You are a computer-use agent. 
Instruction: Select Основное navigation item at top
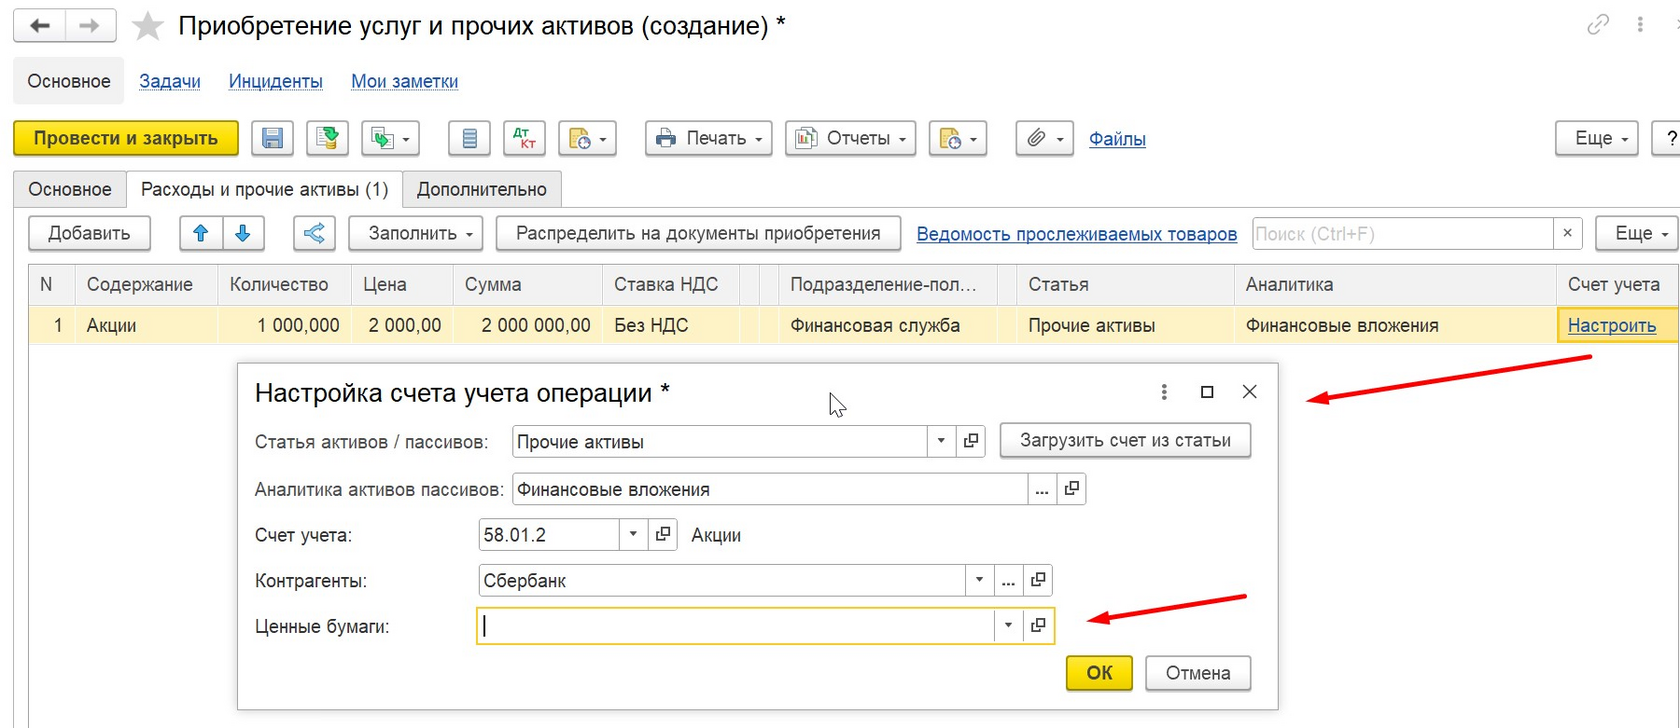tap(69, 81)
